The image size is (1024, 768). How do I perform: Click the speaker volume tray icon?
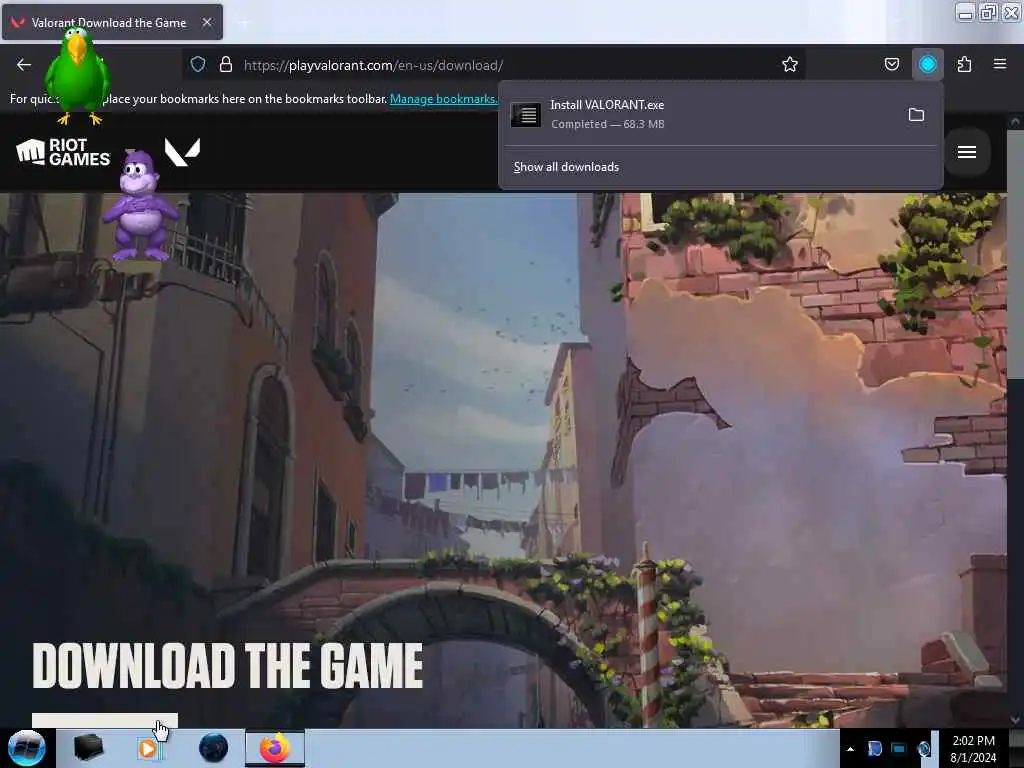[x=923, y=749]
